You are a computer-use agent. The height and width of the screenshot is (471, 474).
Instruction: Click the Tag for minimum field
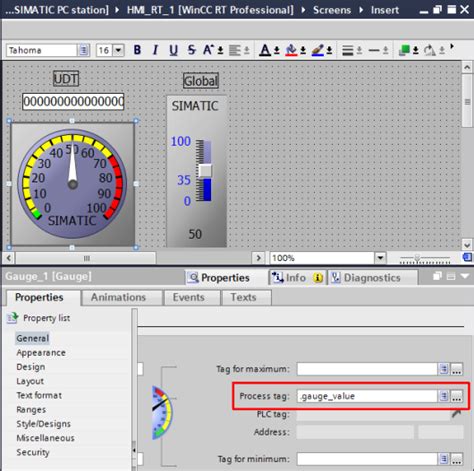click(x=367, y=459)
